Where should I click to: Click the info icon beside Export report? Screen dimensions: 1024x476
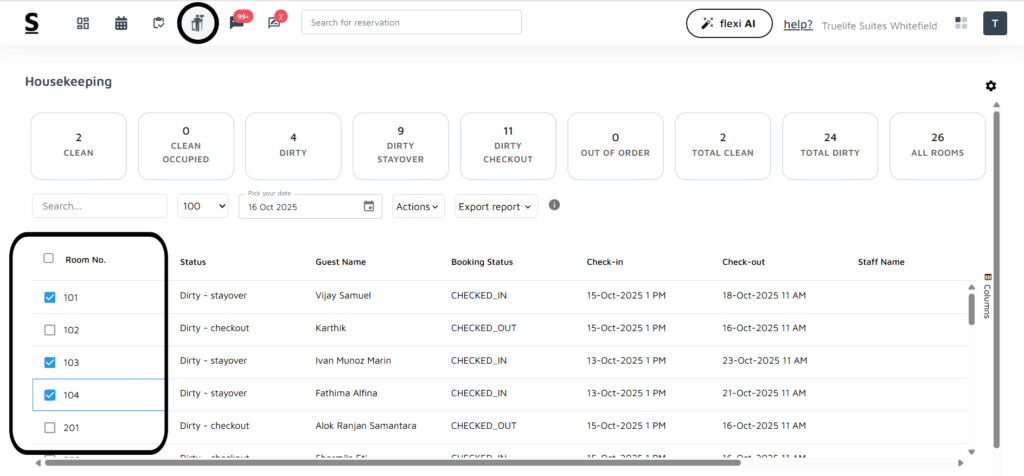pyautogui.click(x=554, y=205)
